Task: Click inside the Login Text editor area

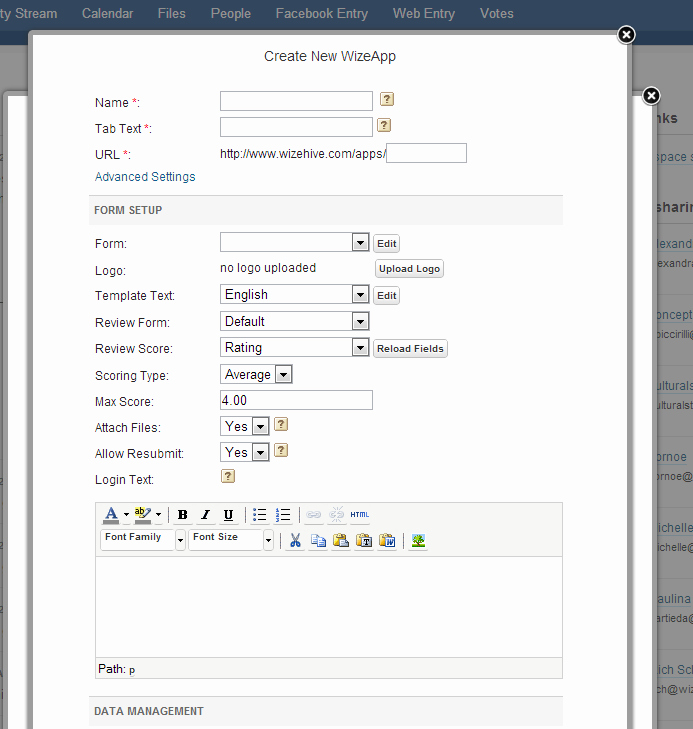Action: 329,607
